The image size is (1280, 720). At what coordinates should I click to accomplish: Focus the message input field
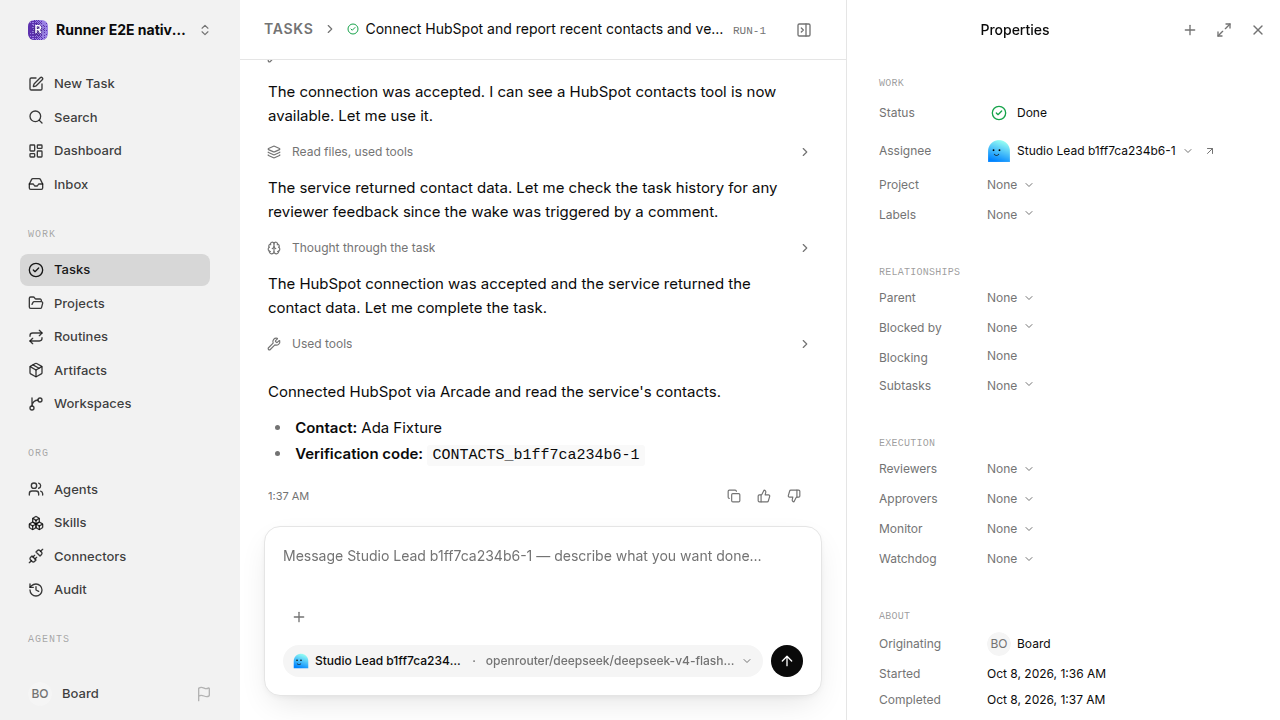click(543, 556)
